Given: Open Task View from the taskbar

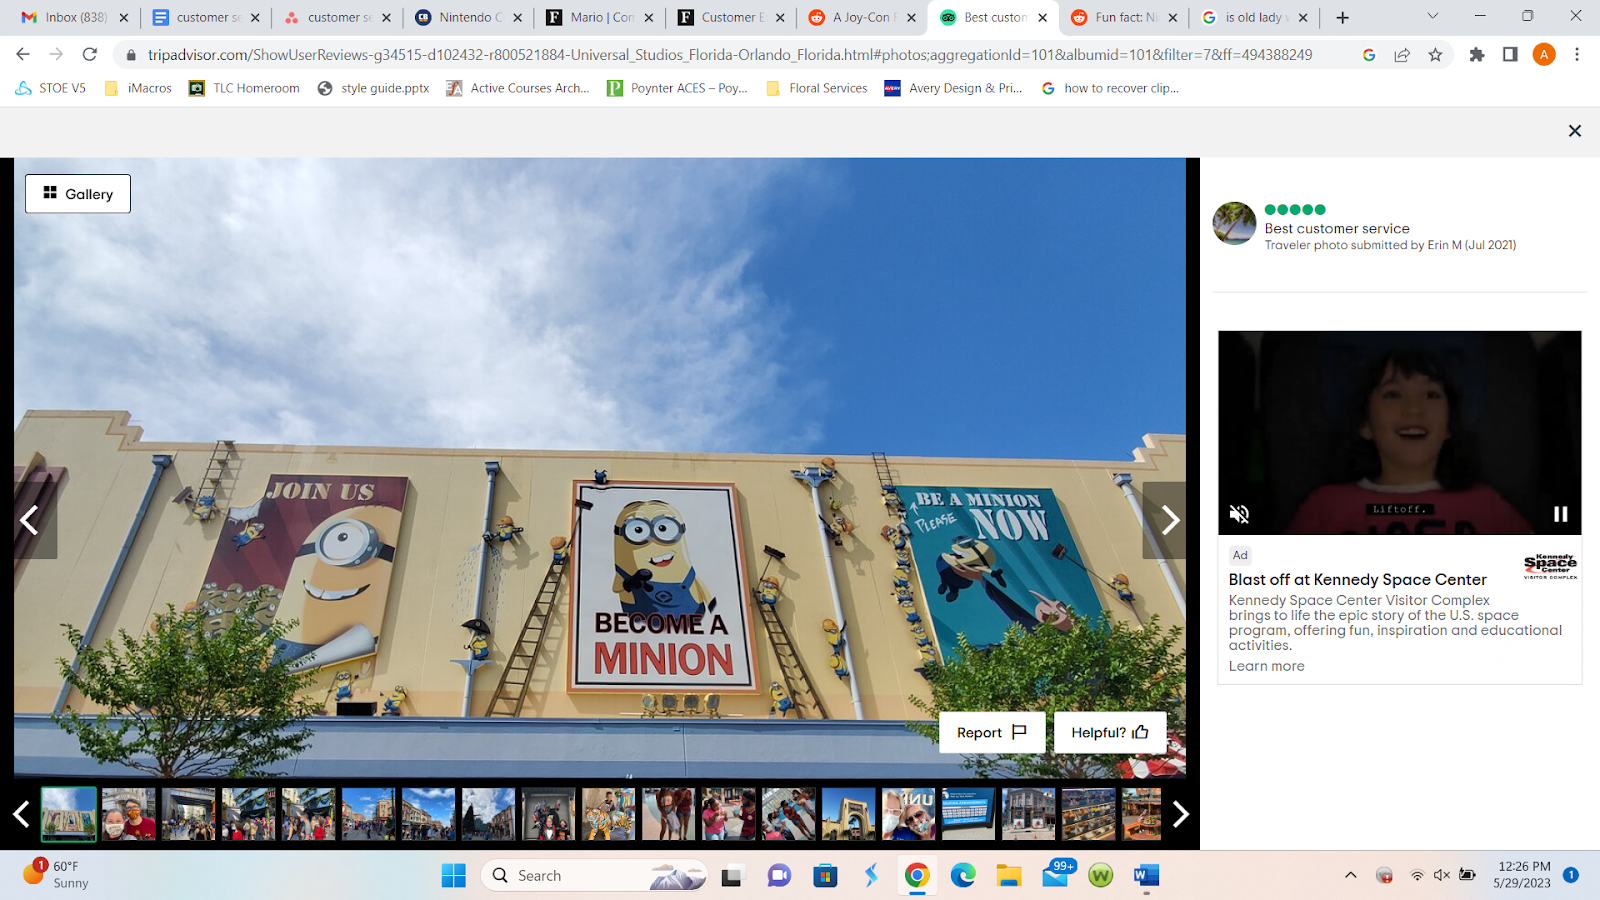Looking at the screenshot, I should point(733,876).
